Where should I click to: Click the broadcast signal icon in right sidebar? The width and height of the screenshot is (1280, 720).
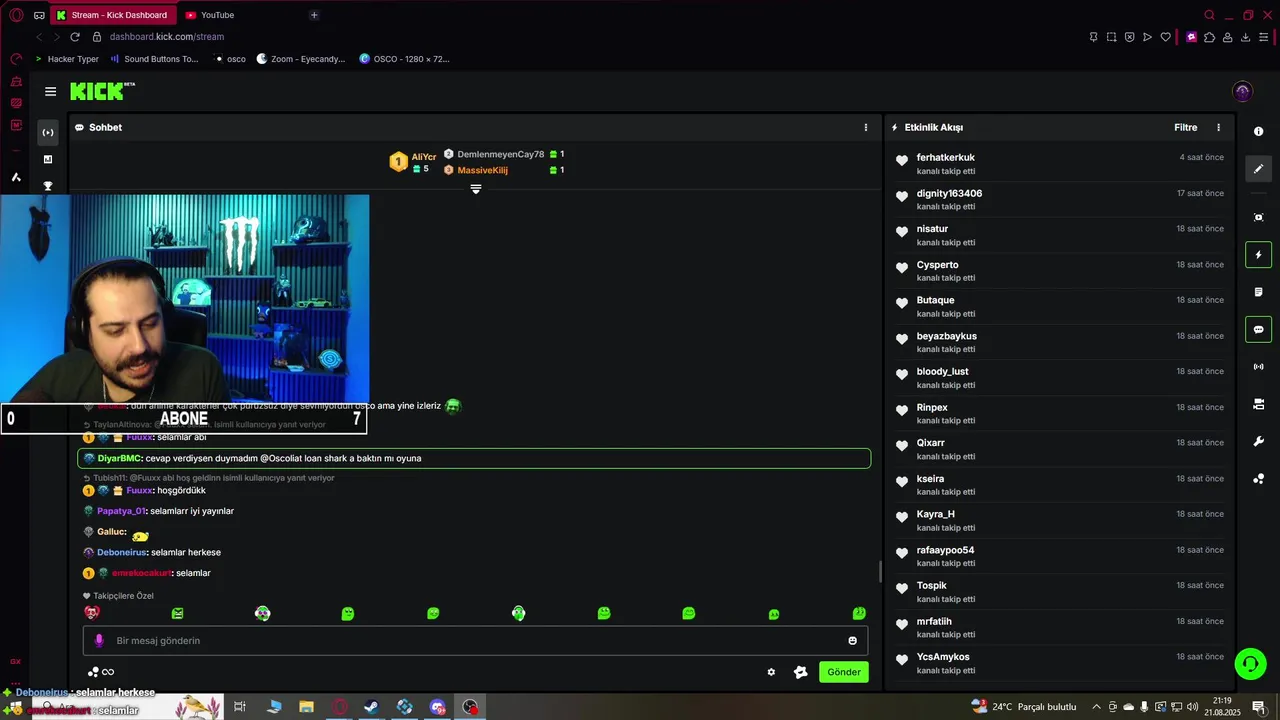click(x=1258, y=367)
